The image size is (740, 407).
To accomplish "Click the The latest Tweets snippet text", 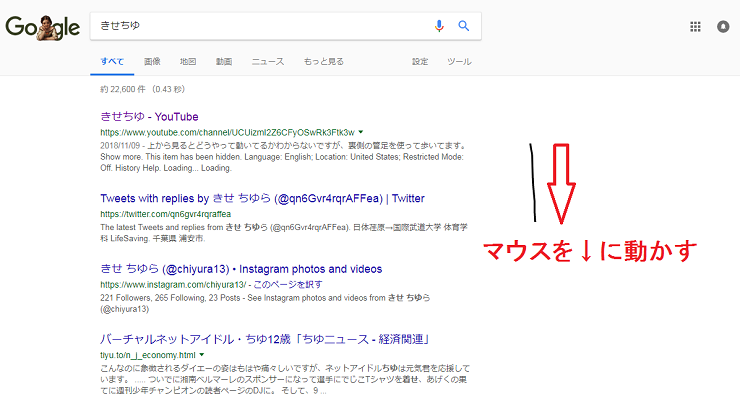I will [284, 233].
